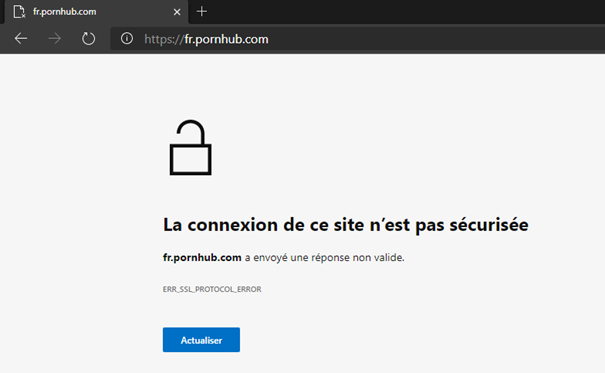Click the page icon on the tab

tap(19, 12)
